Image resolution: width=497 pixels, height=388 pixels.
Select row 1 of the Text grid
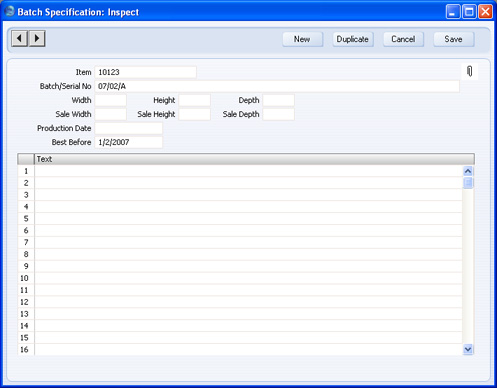[x=248, y=171]
